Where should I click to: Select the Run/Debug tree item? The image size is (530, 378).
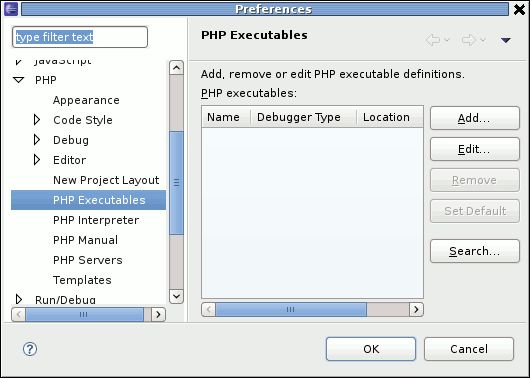tap(65, 300)
